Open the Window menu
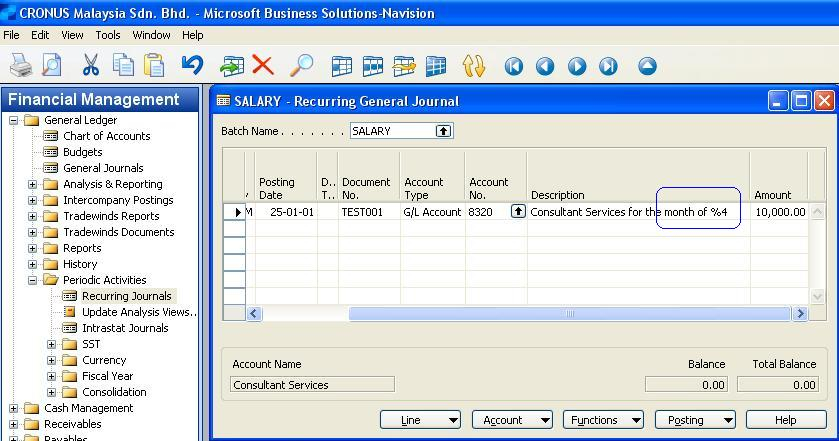Screen dimensions: 839x441 [151, 35]
